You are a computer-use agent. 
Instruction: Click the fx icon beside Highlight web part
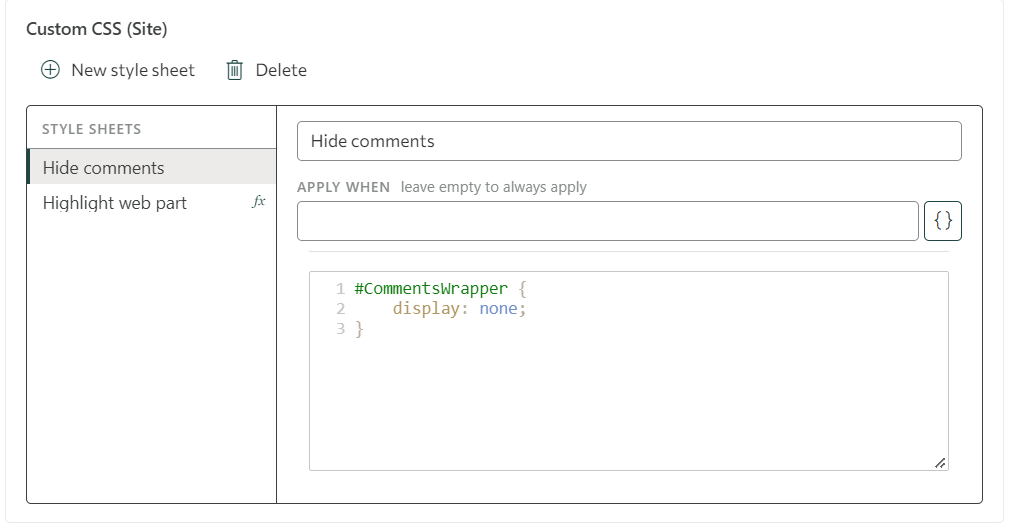[258, 201]
